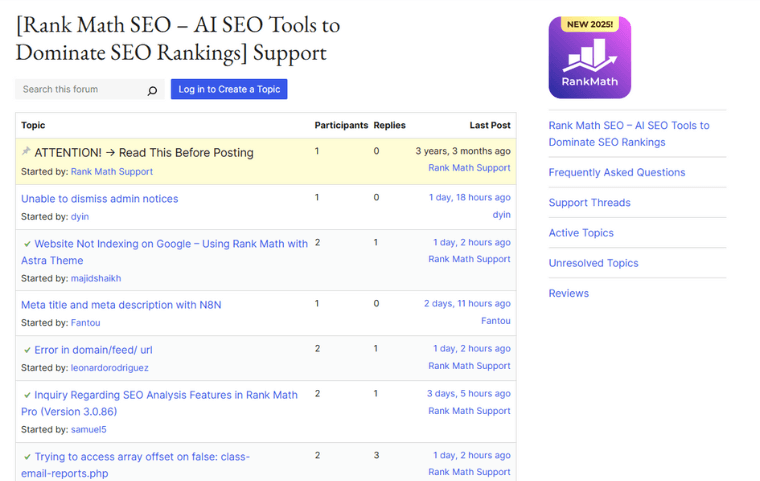Click resolved checkmark on Website Not Indexing topic

27,244
